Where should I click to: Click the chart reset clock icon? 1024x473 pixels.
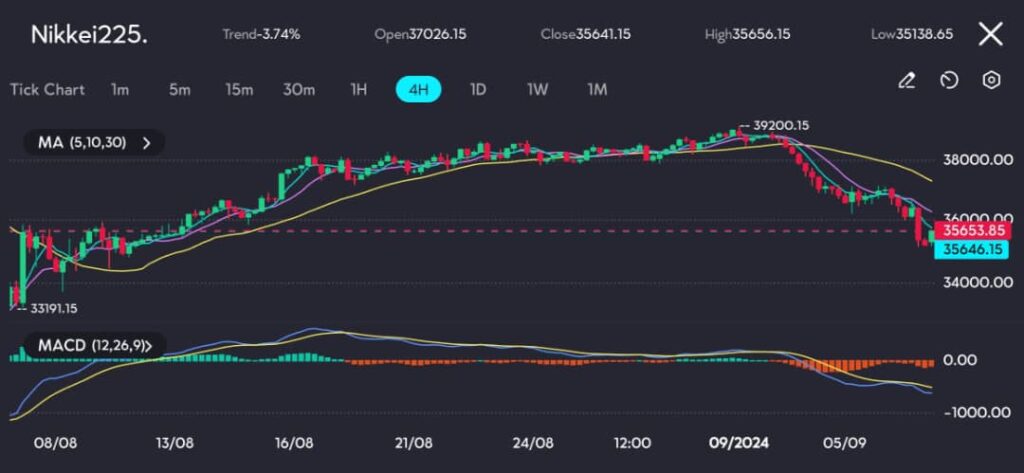coord(950,81)
